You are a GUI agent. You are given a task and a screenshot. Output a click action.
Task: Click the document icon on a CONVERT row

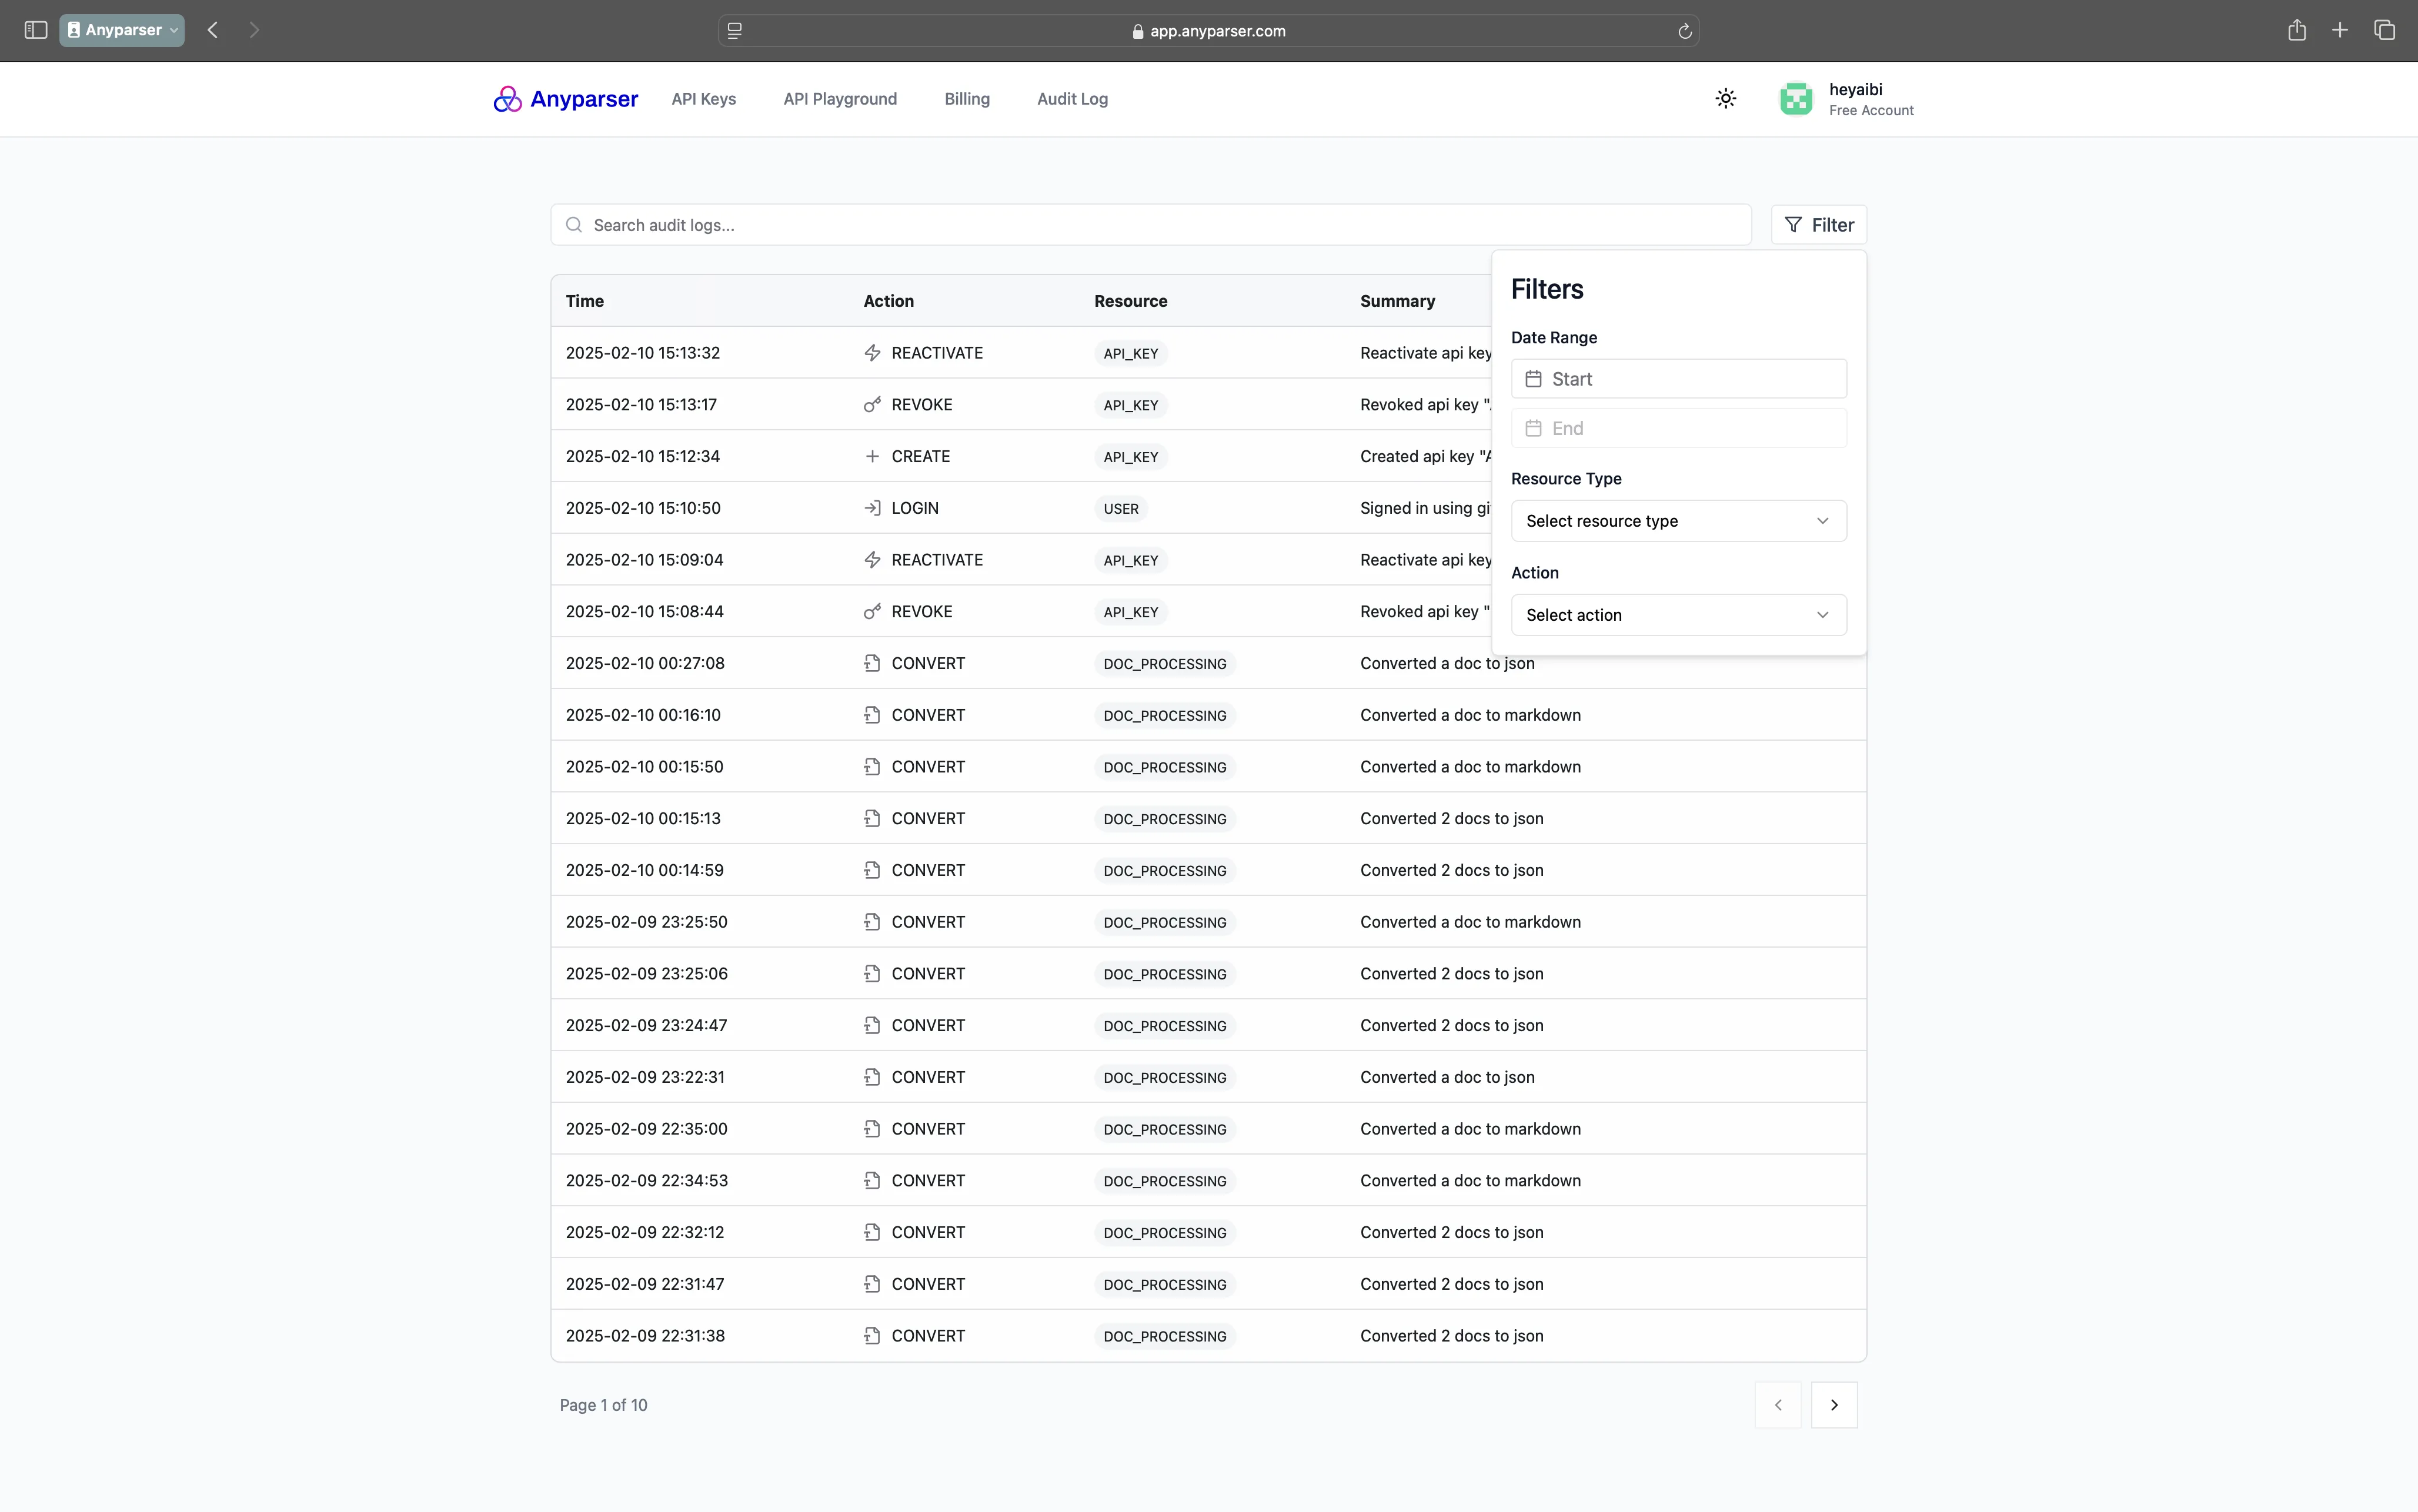click(x=871, y=662)
